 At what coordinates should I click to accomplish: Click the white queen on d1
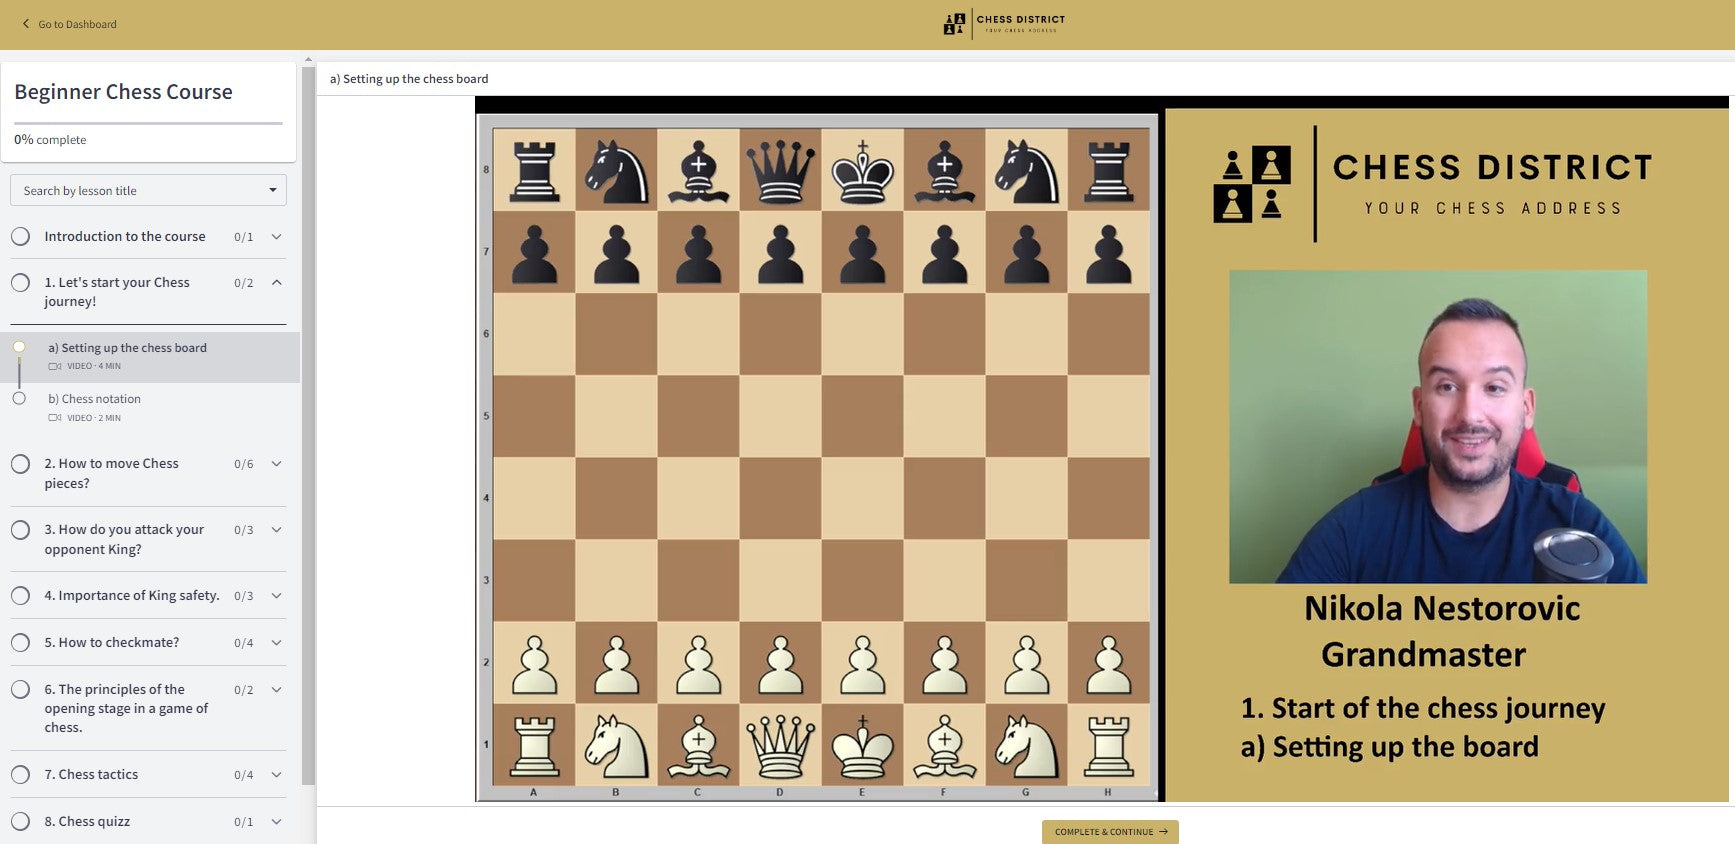[780, 746]
